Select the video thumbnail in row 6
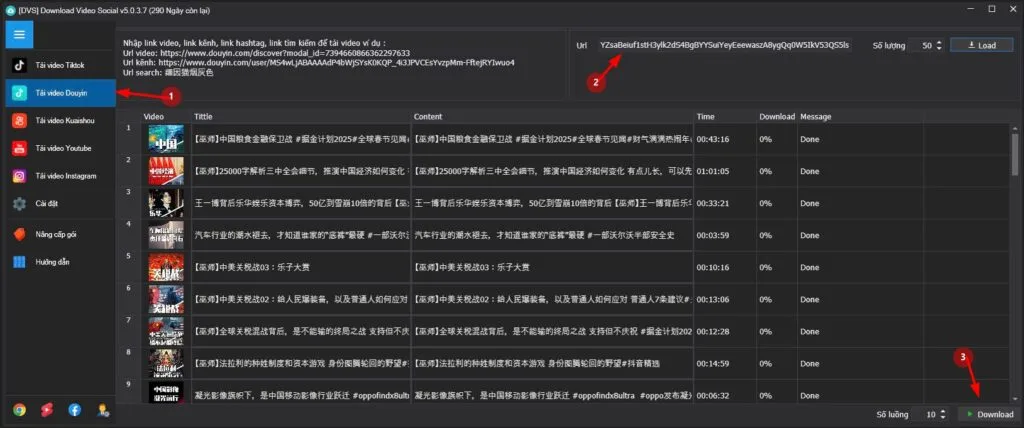 pos(166,299)
